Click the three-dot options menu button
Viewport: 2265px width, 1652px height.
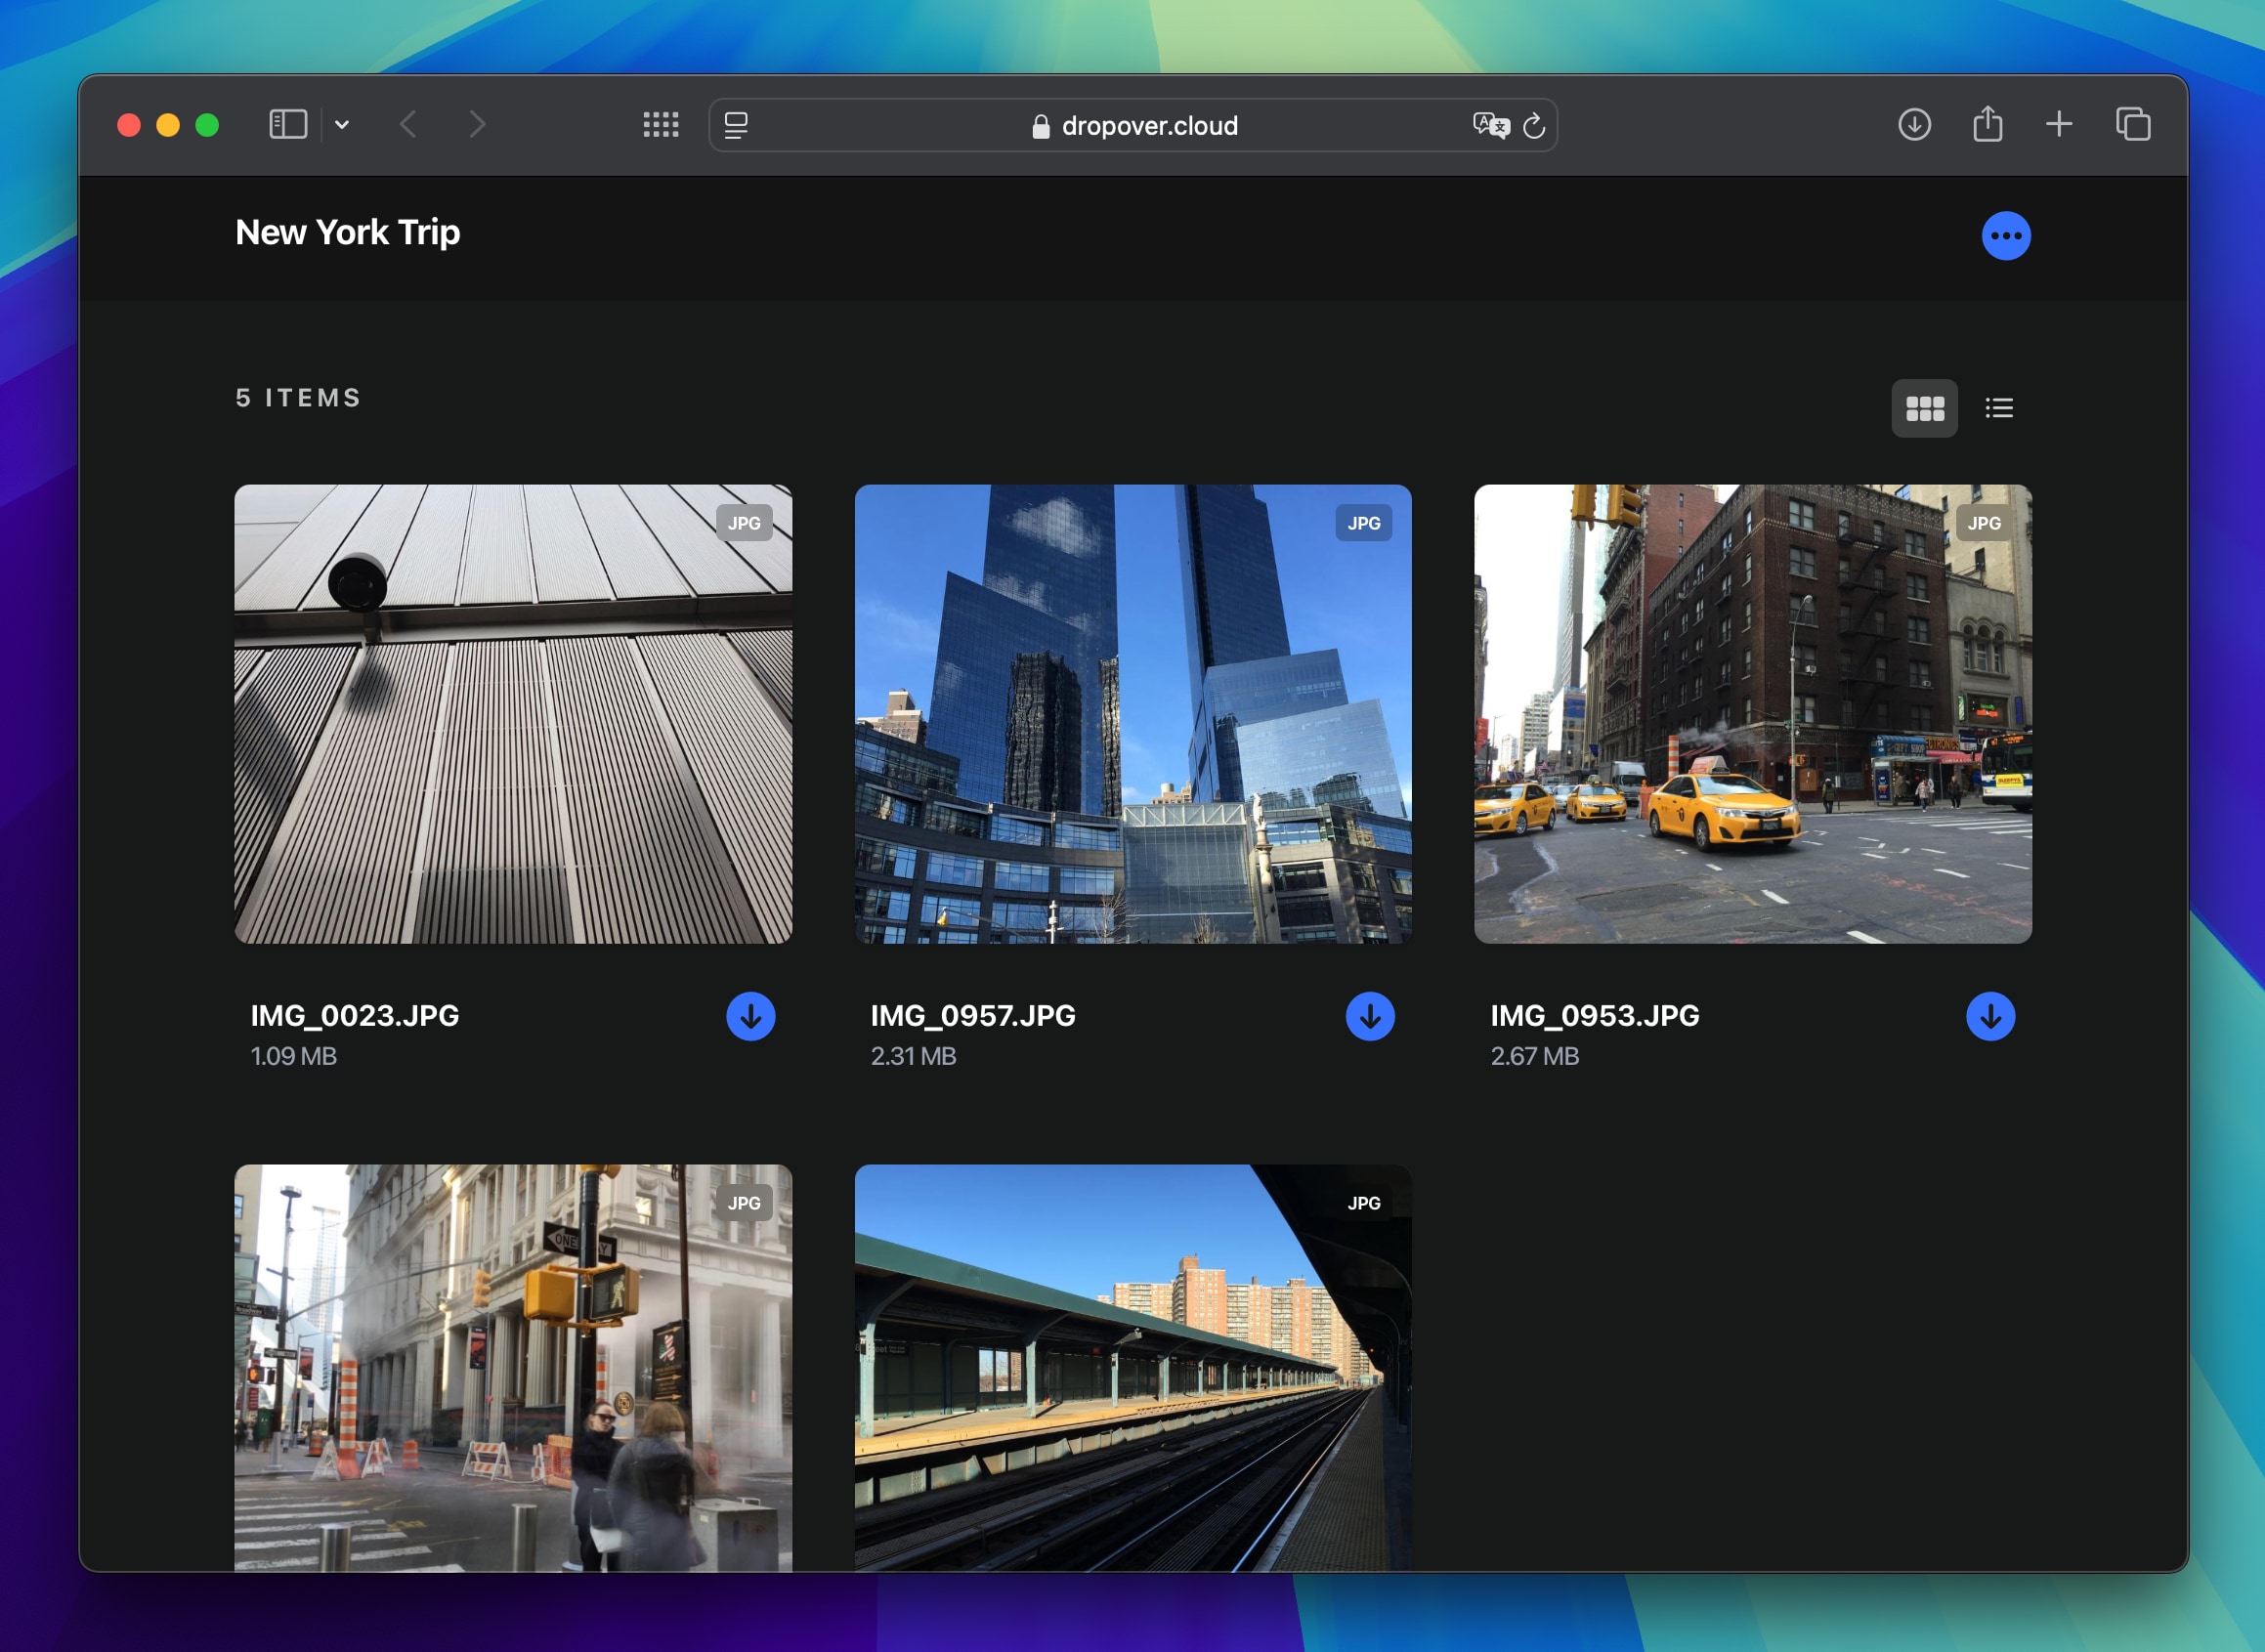(x=2006, y=235)
